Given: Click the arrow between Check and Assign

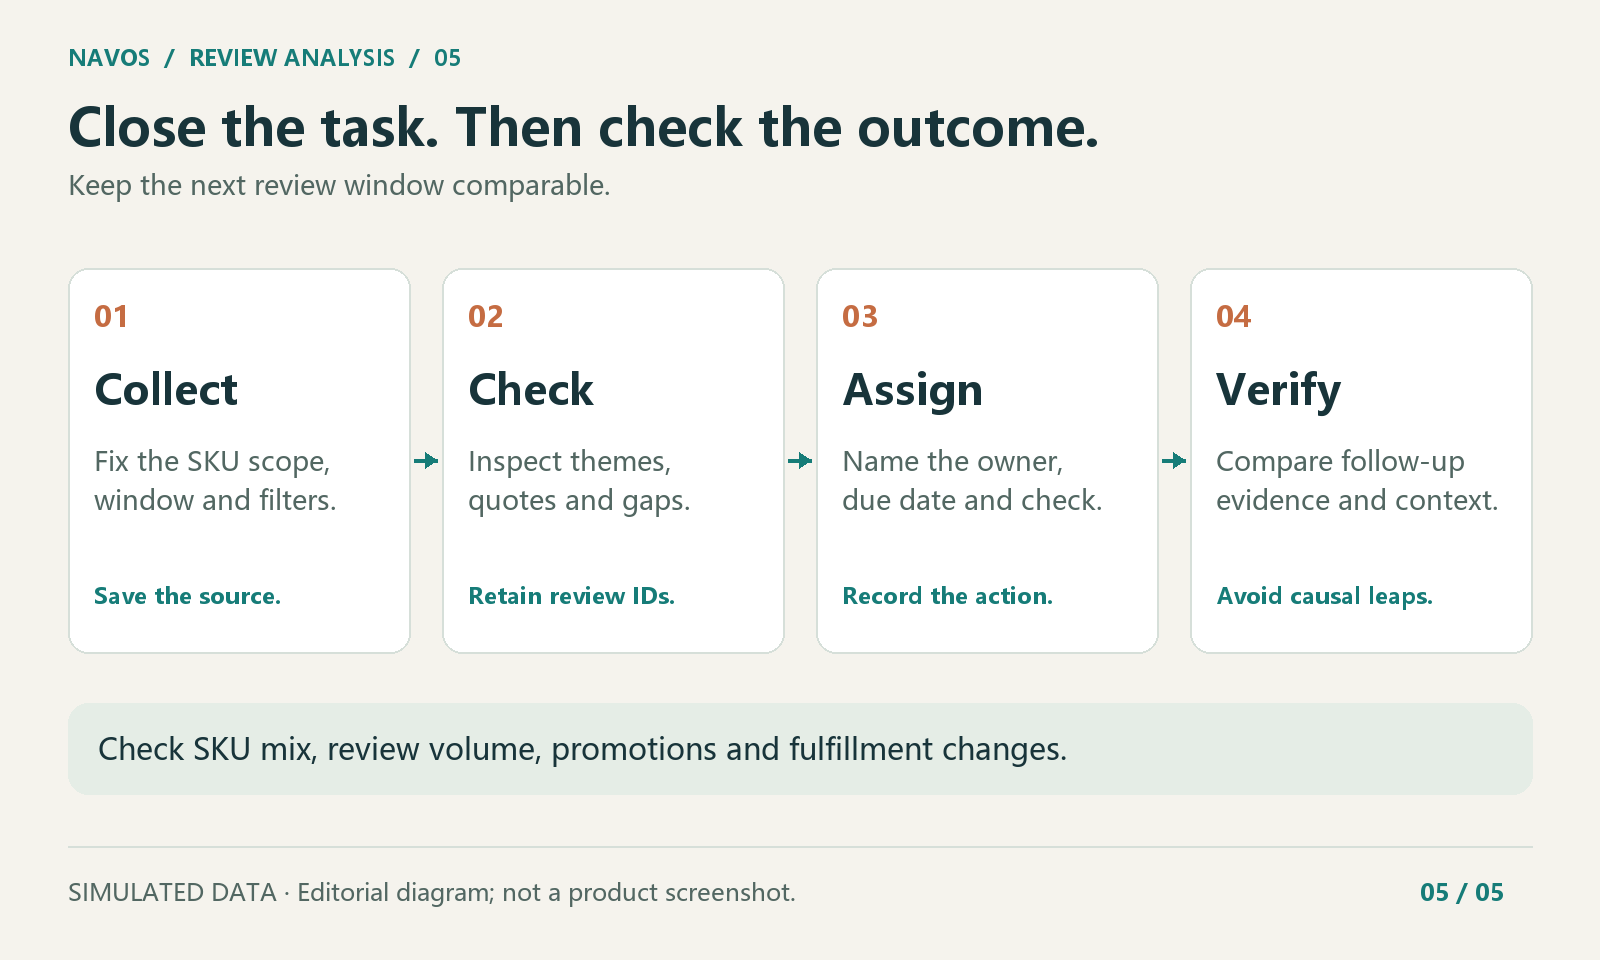Looking at the screenshot, I should 800,461.
